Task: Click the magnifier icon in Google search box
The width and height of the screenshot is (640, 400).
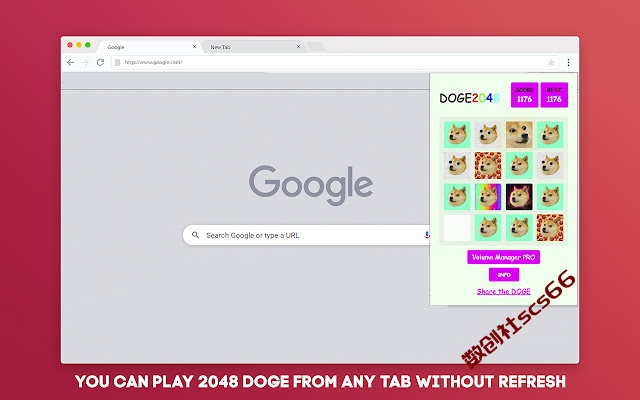Action: click(x=196, y=235)
